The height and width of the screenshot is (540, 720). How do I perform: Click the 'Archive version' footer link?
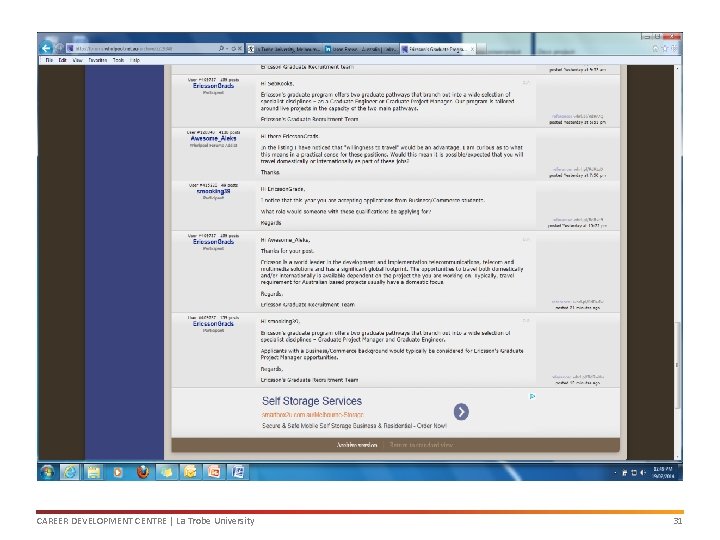pyautogui.click(x=357, y=444)
